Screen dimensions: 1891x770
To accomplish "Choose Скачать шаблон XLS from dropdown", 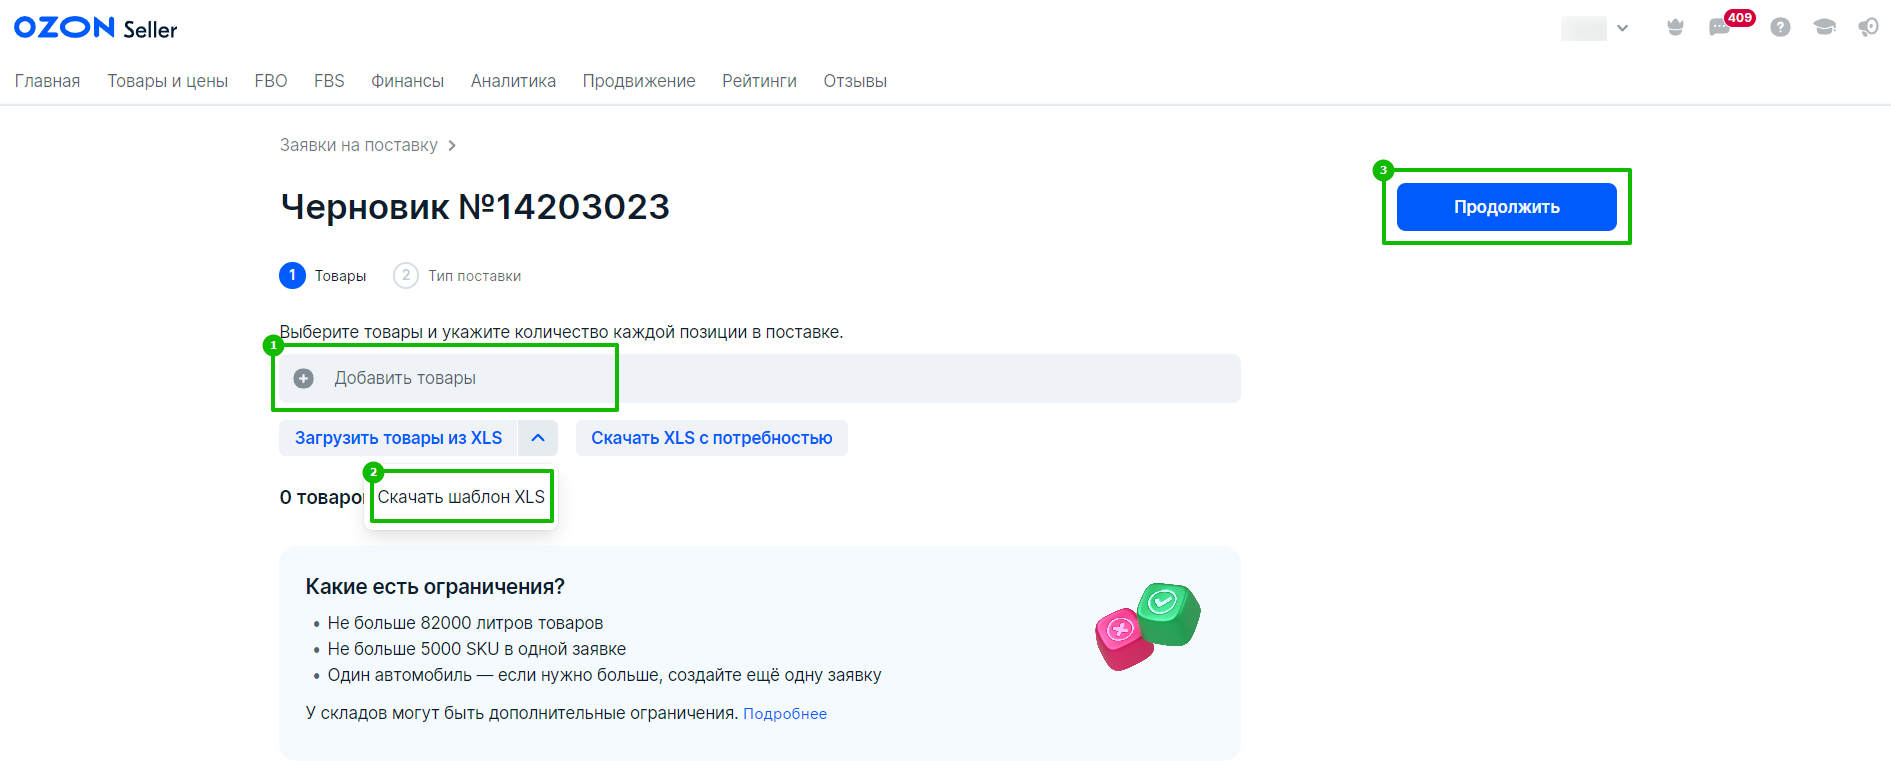I will point(461,497).
